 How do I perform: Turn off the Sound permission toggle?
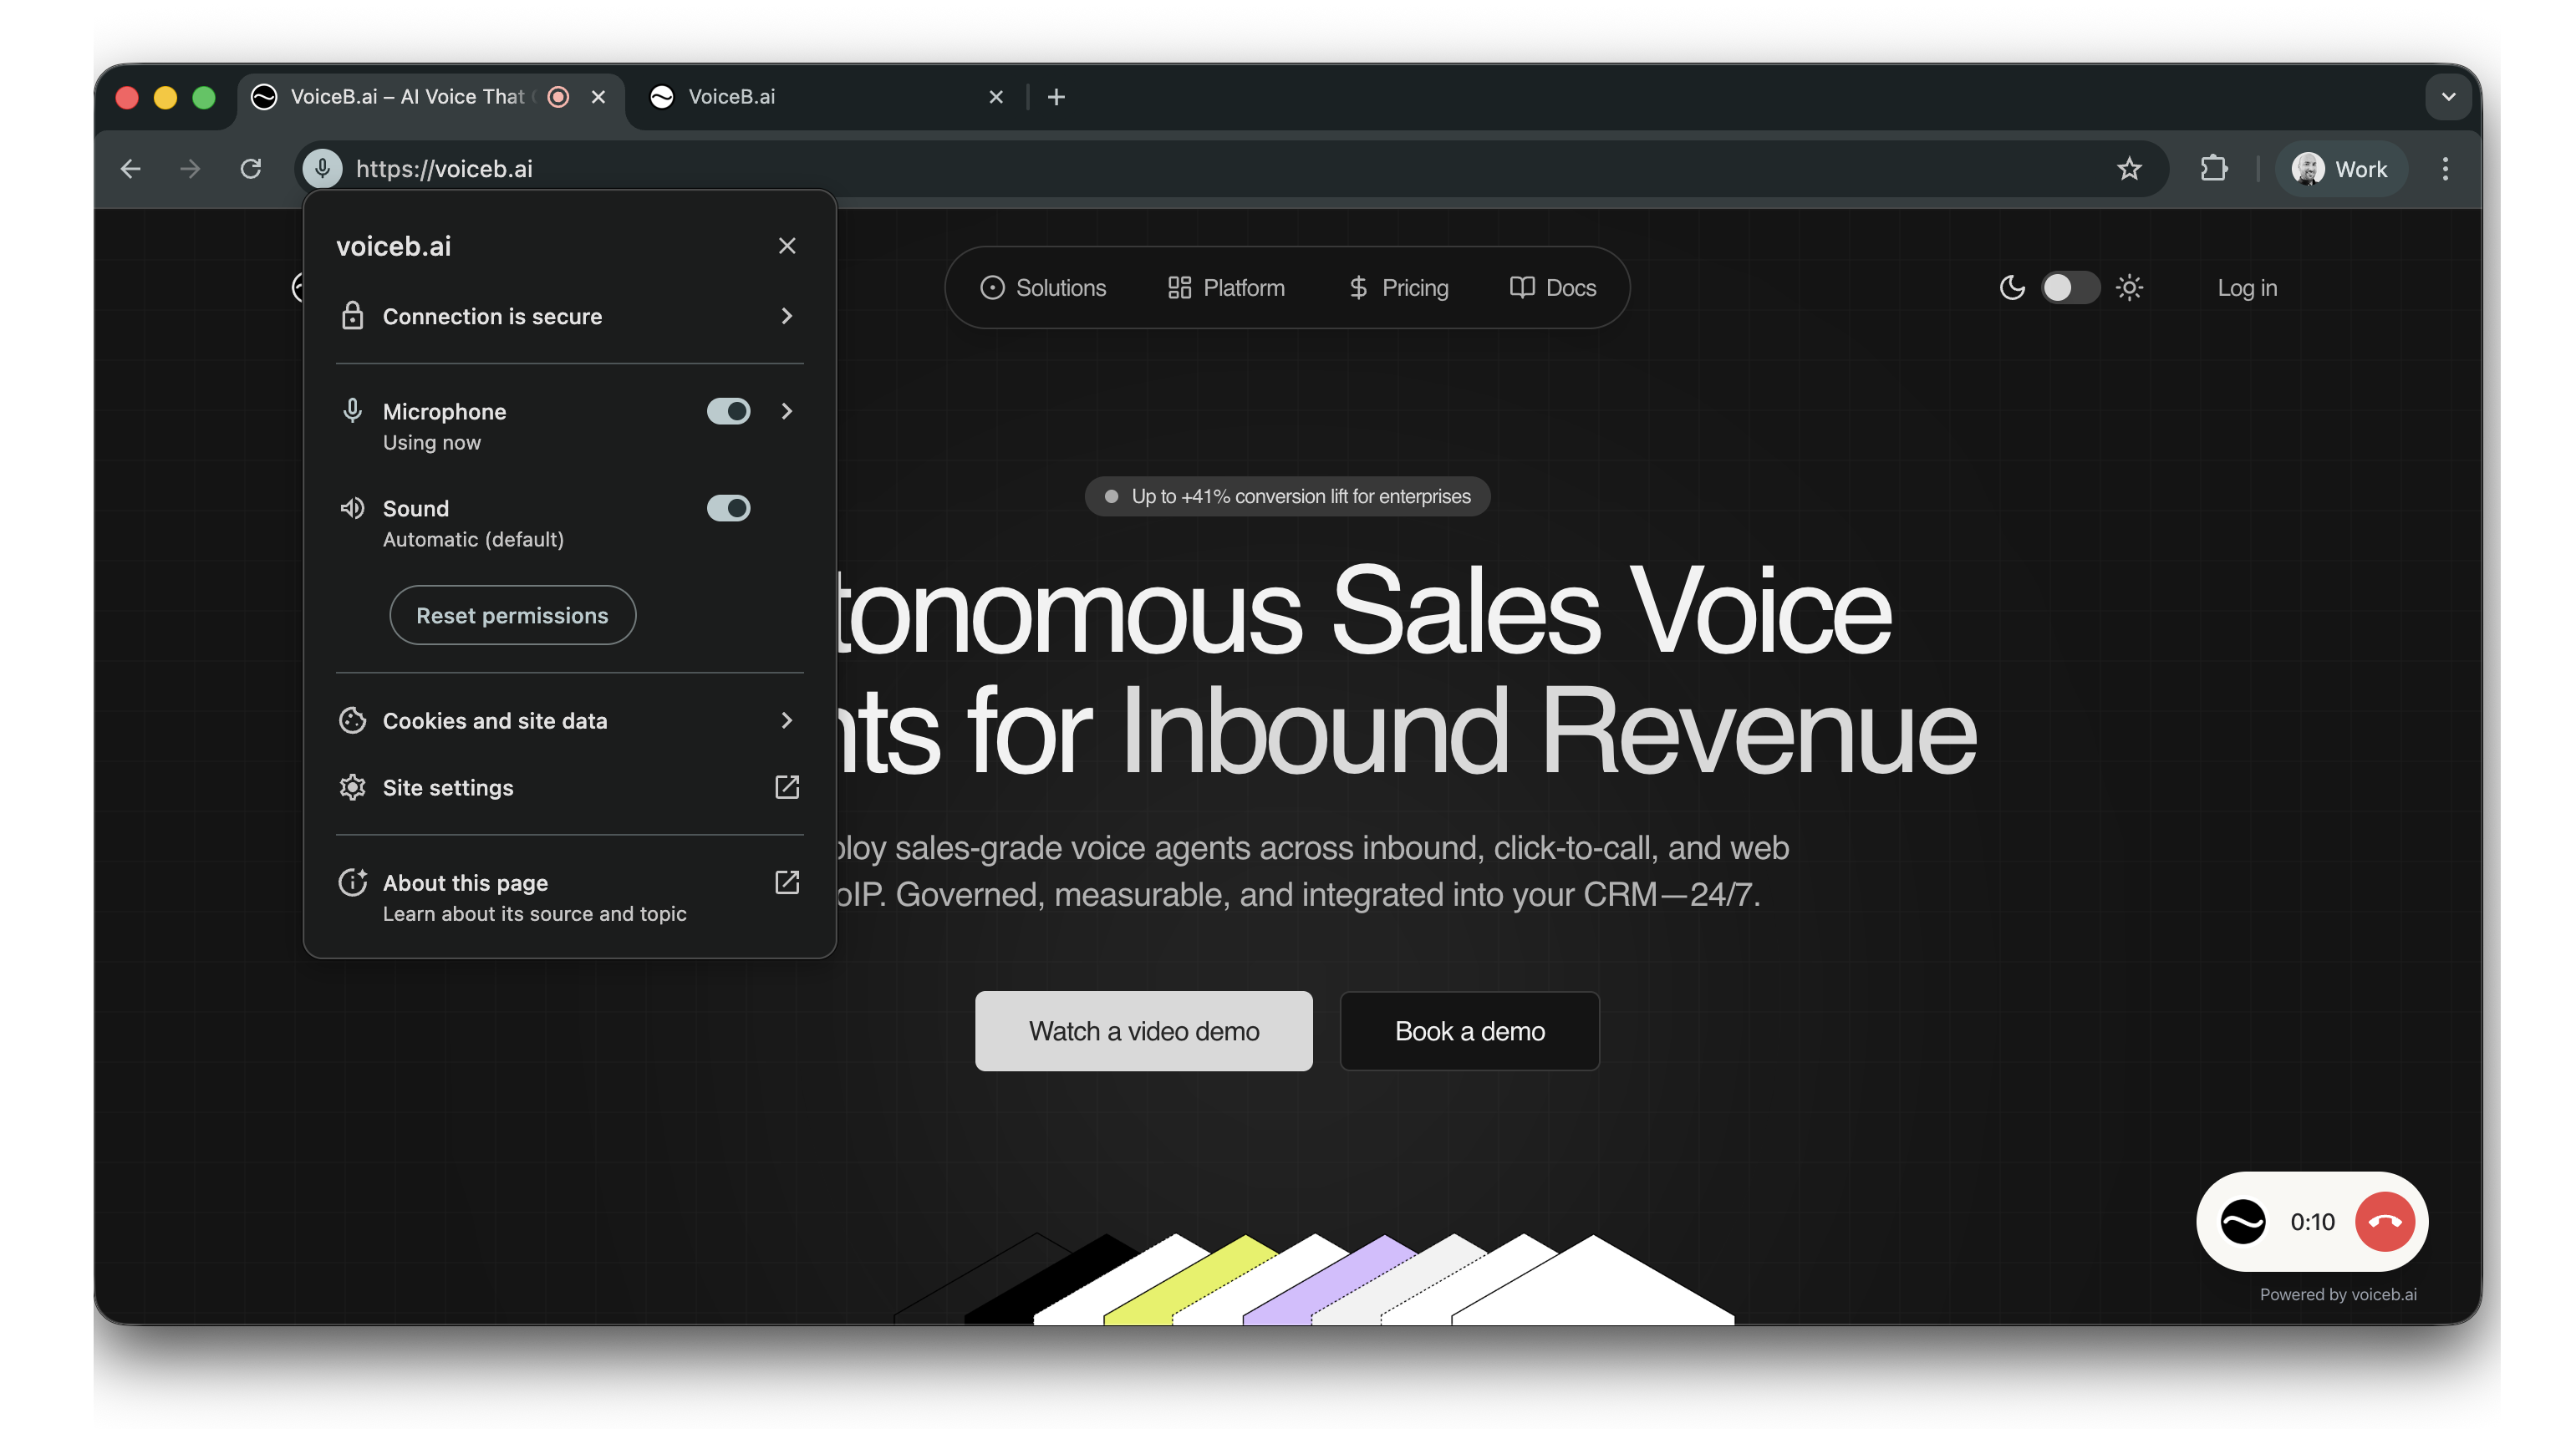[728, 508]
